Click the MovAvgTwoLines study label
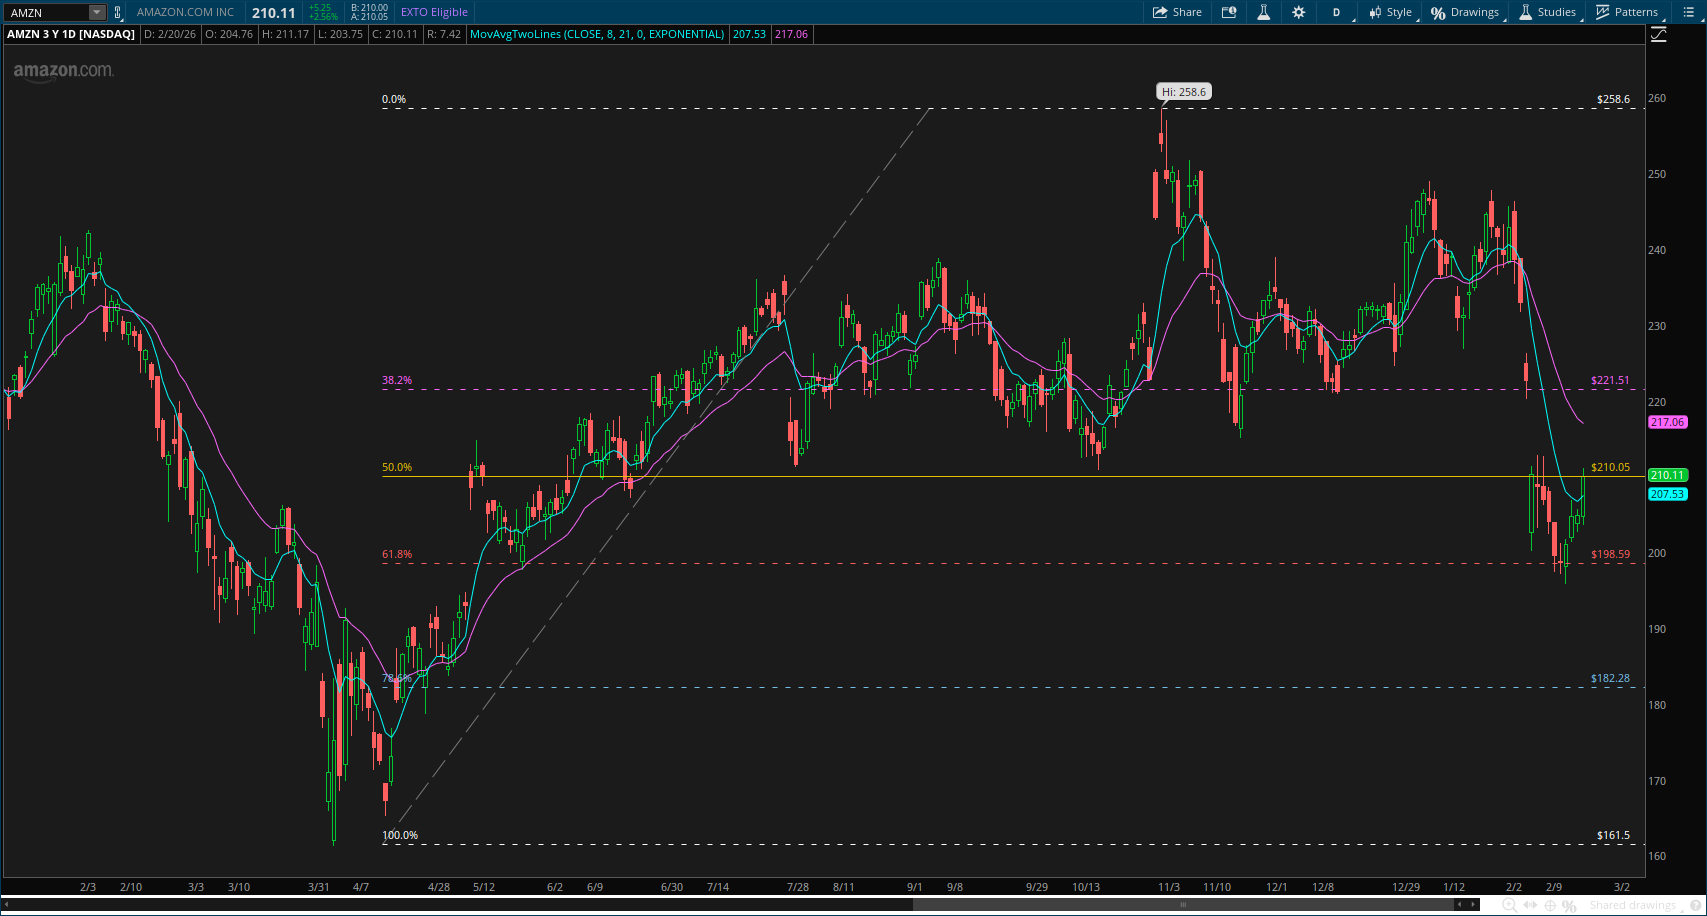This screenshot has width=1707, height=916. (597, 34)
